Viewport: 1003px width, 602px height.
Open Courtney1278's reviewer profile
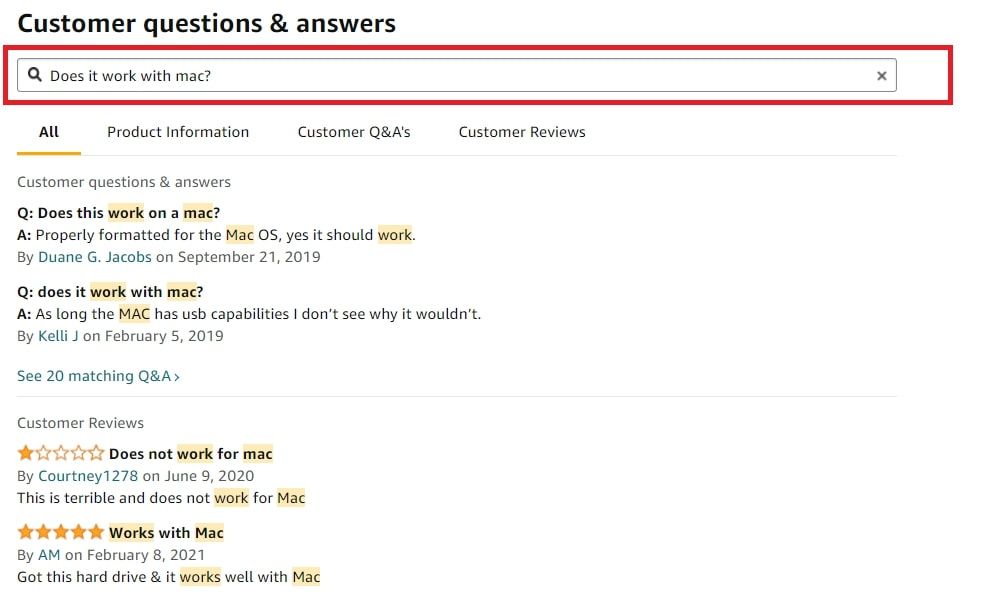tap(88, 475)
